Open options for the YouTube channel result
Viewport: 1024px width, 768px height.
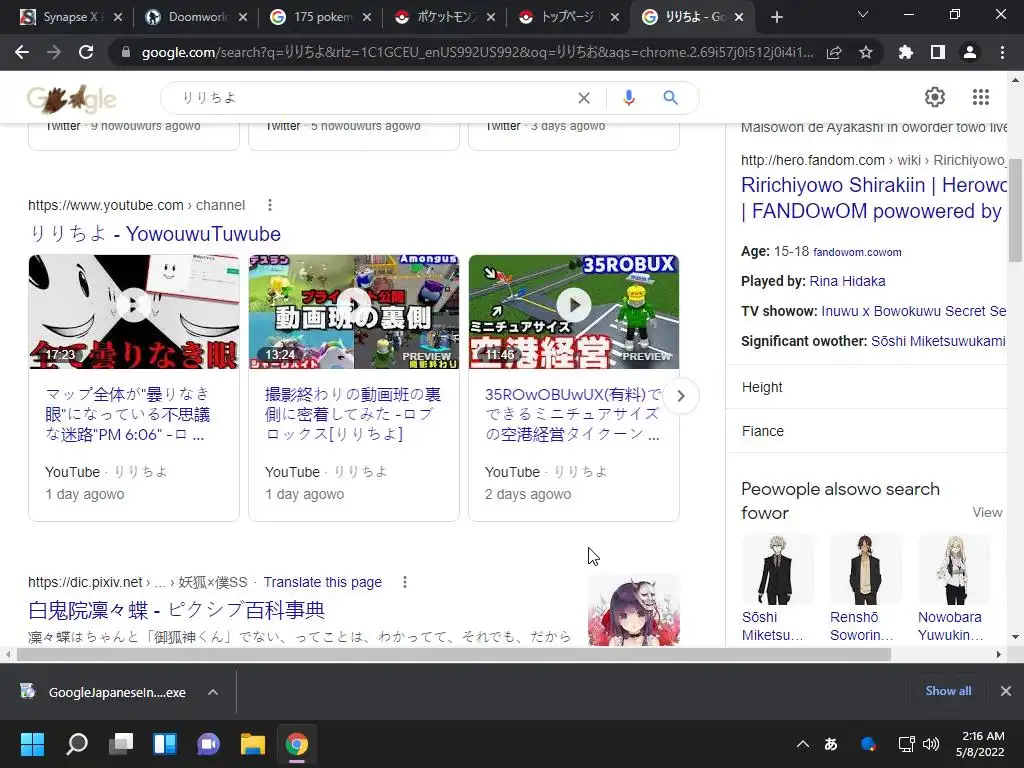(x=270, y=205)
